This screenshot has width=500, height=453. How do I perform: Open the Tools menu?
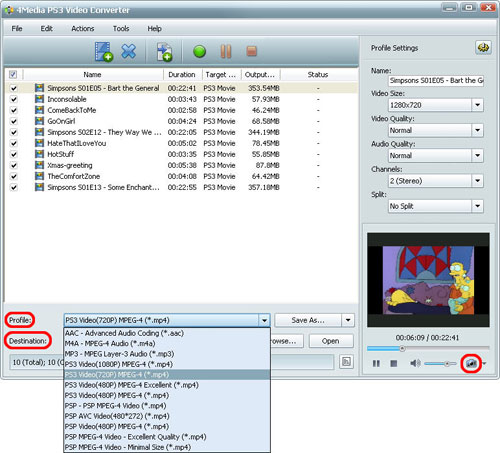pyautogui.click(x=121, y=29)
